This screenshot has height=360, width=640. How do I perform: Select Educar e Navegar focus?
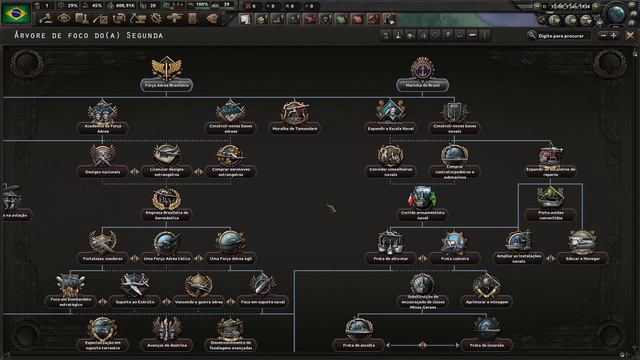tap(582, 247)
